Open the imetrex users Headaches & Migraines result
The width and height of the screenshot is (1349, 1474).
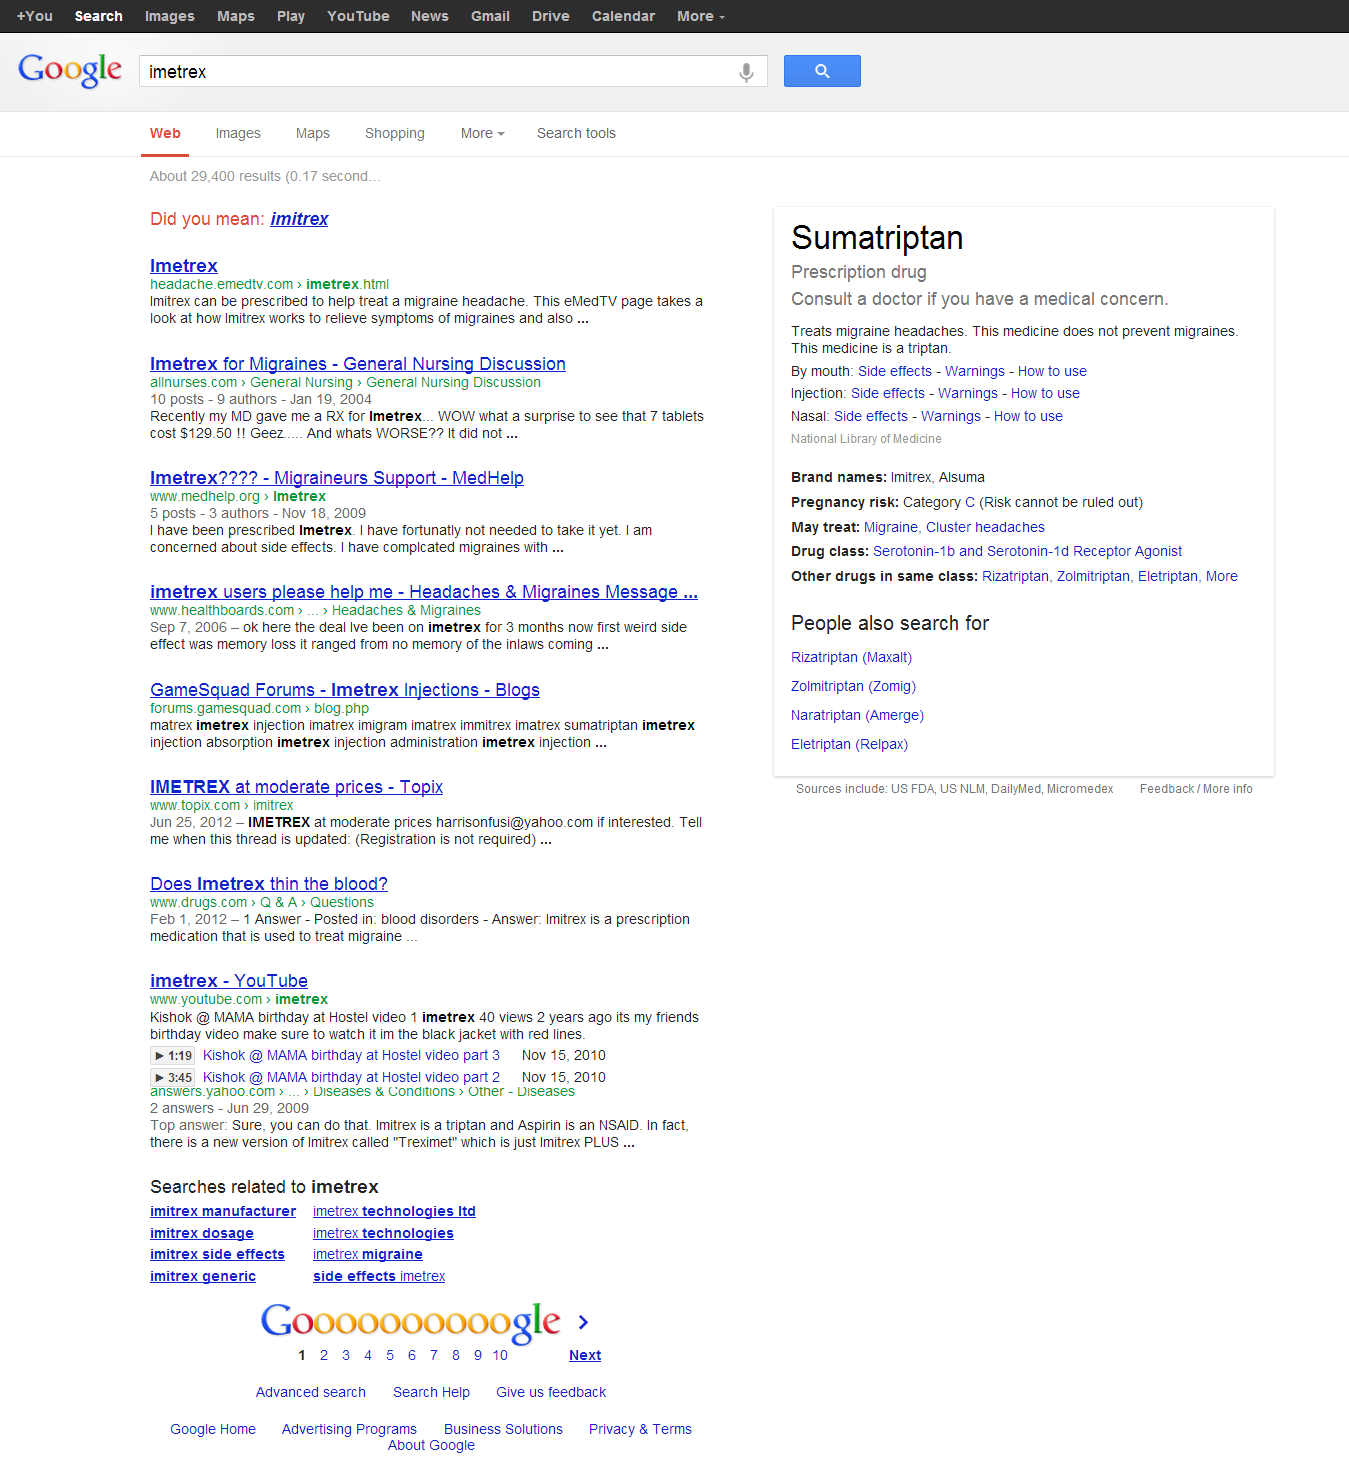pos(424,592)
